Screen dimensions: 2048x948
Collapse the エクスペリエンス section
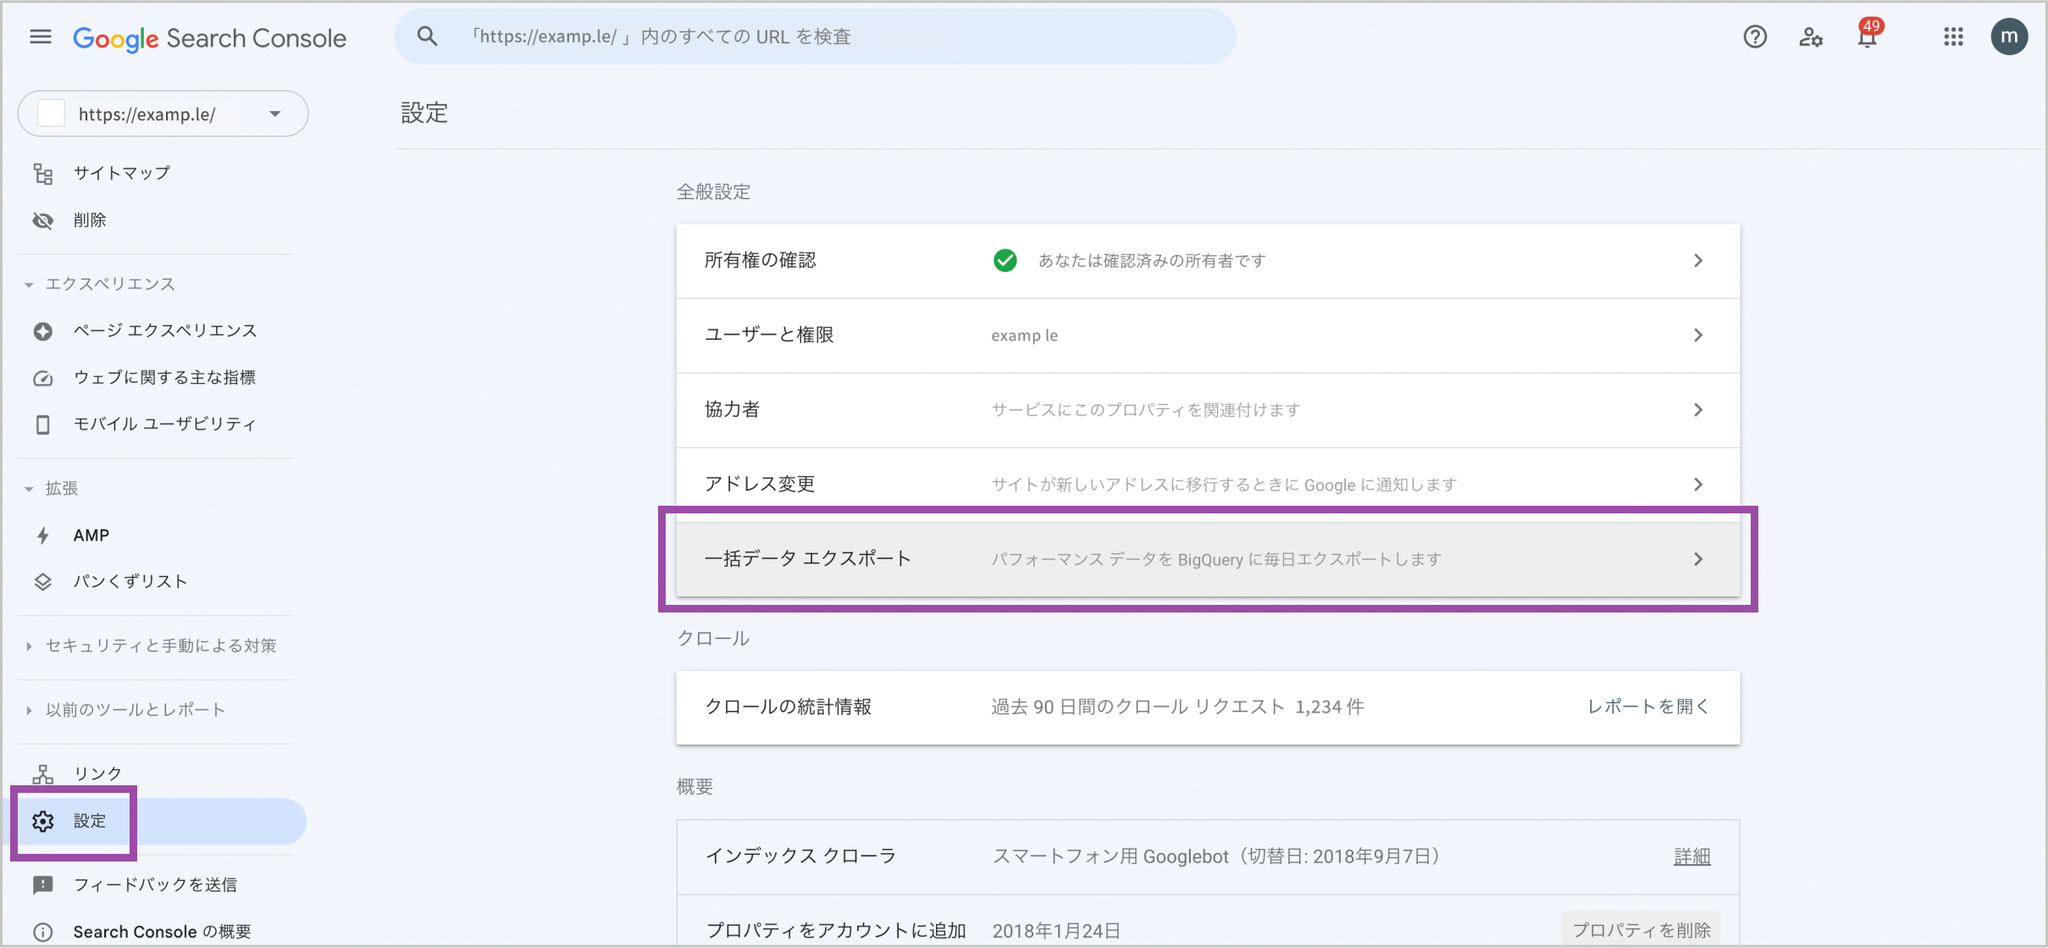(x=29, y=285)
